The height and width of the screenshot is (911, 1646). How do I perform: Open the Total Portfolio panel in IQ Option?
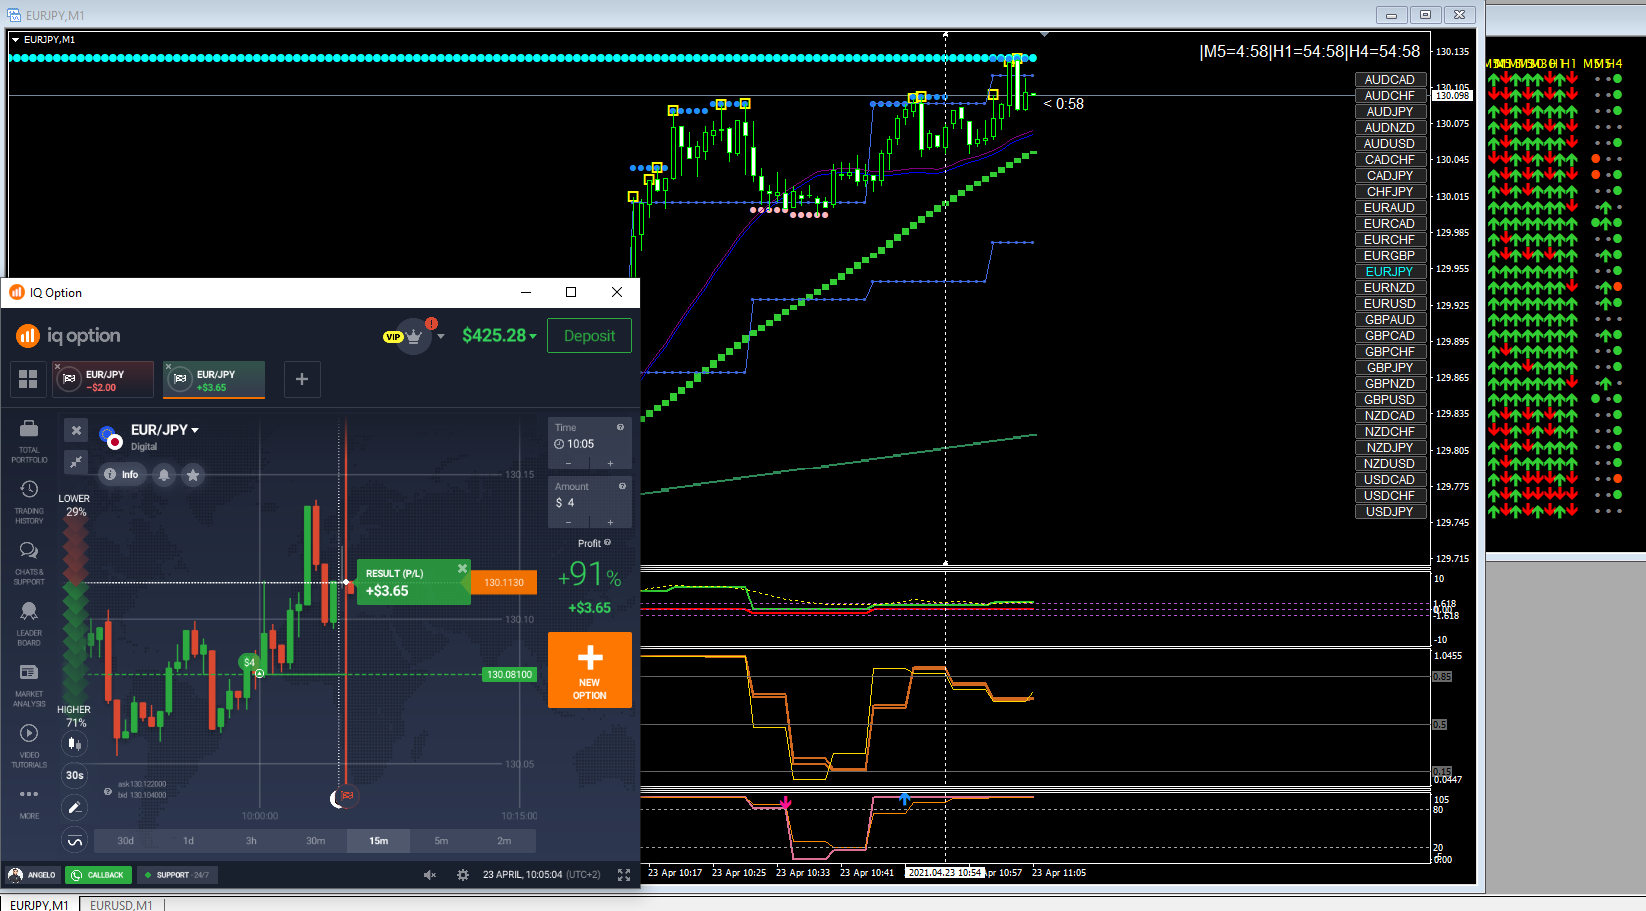point(29,441)
